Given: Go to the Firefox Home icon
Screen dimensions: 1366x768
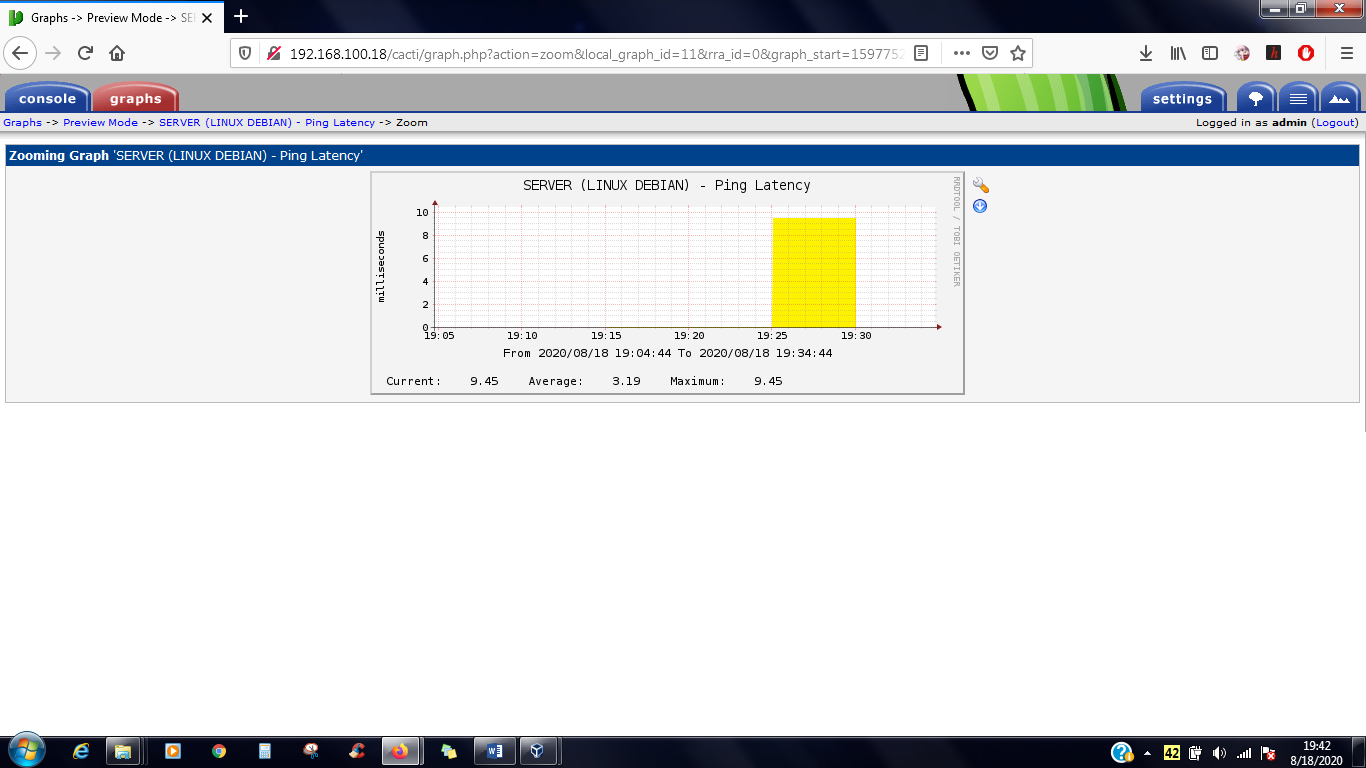Looking at the screenshot, I should (117, 53).
